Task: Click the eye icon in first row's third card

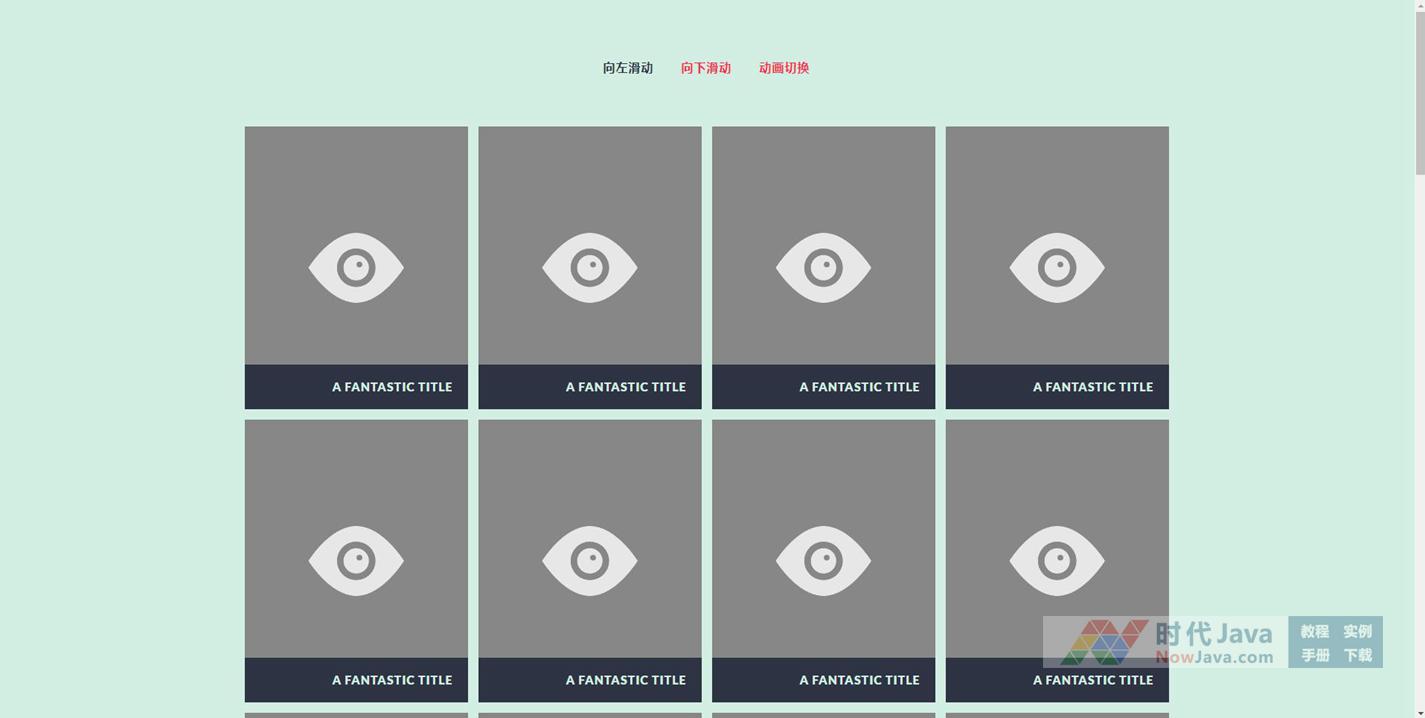Action: pyautogui.click(x=823, y=268)
